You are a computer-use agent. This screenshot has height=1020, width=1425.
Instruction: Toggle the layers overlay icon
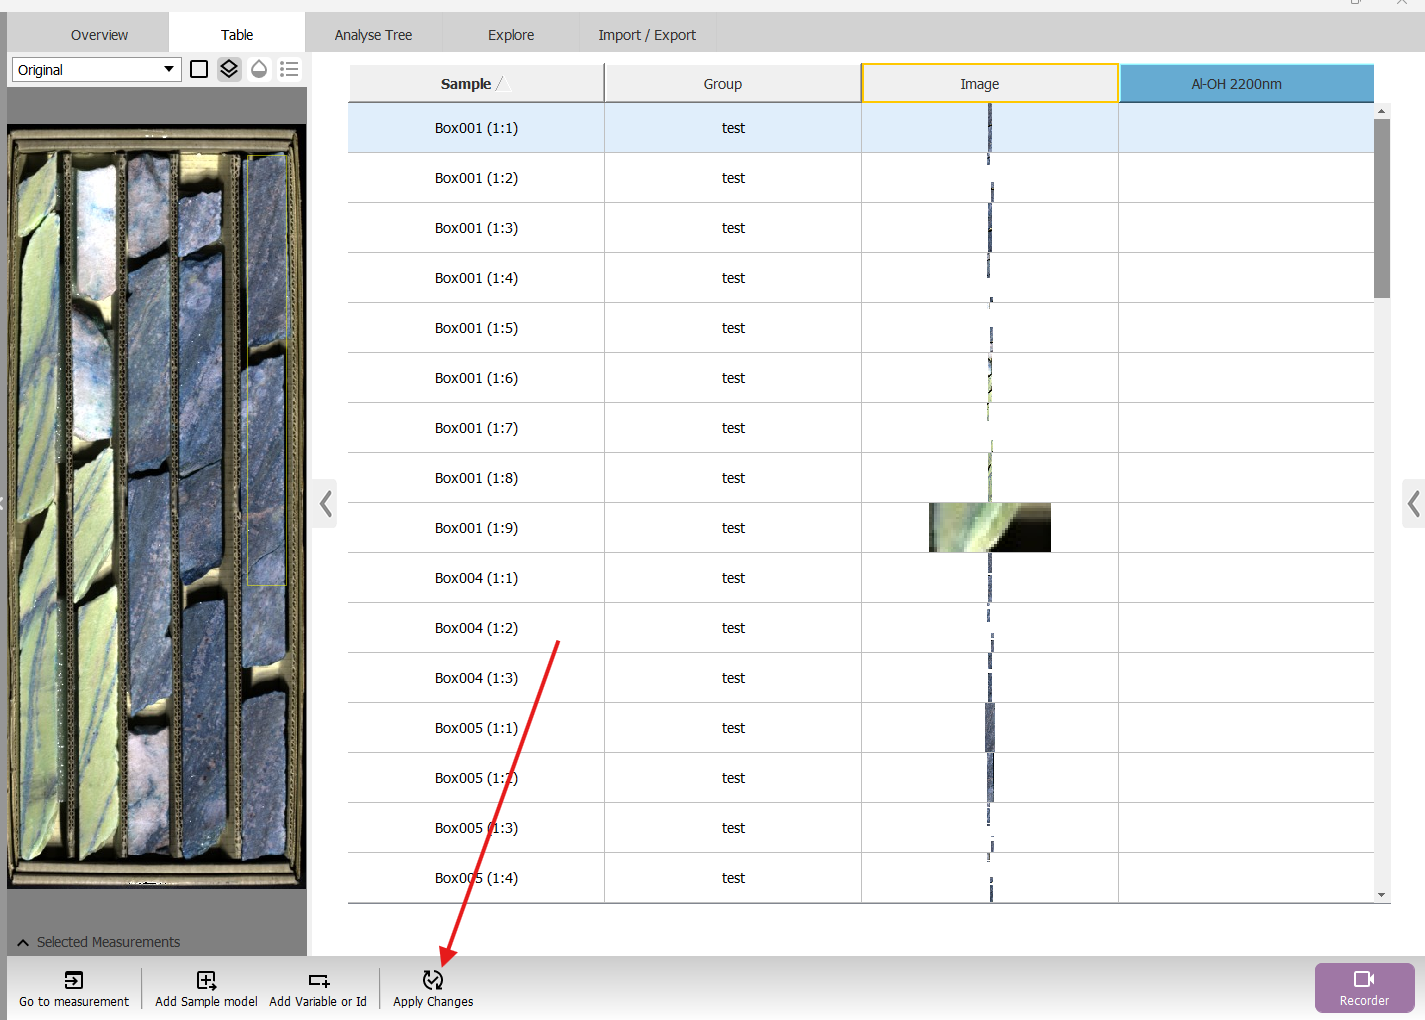229,69
